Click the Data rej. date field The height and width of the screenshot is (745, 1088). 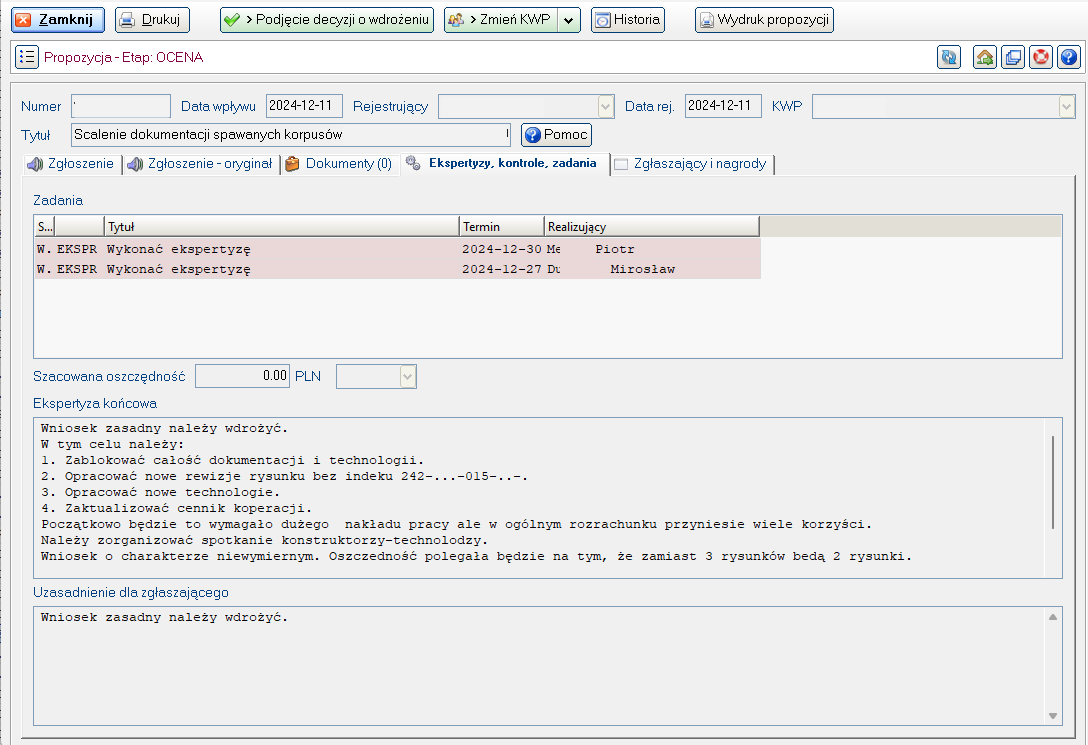(x=723, y=106)
